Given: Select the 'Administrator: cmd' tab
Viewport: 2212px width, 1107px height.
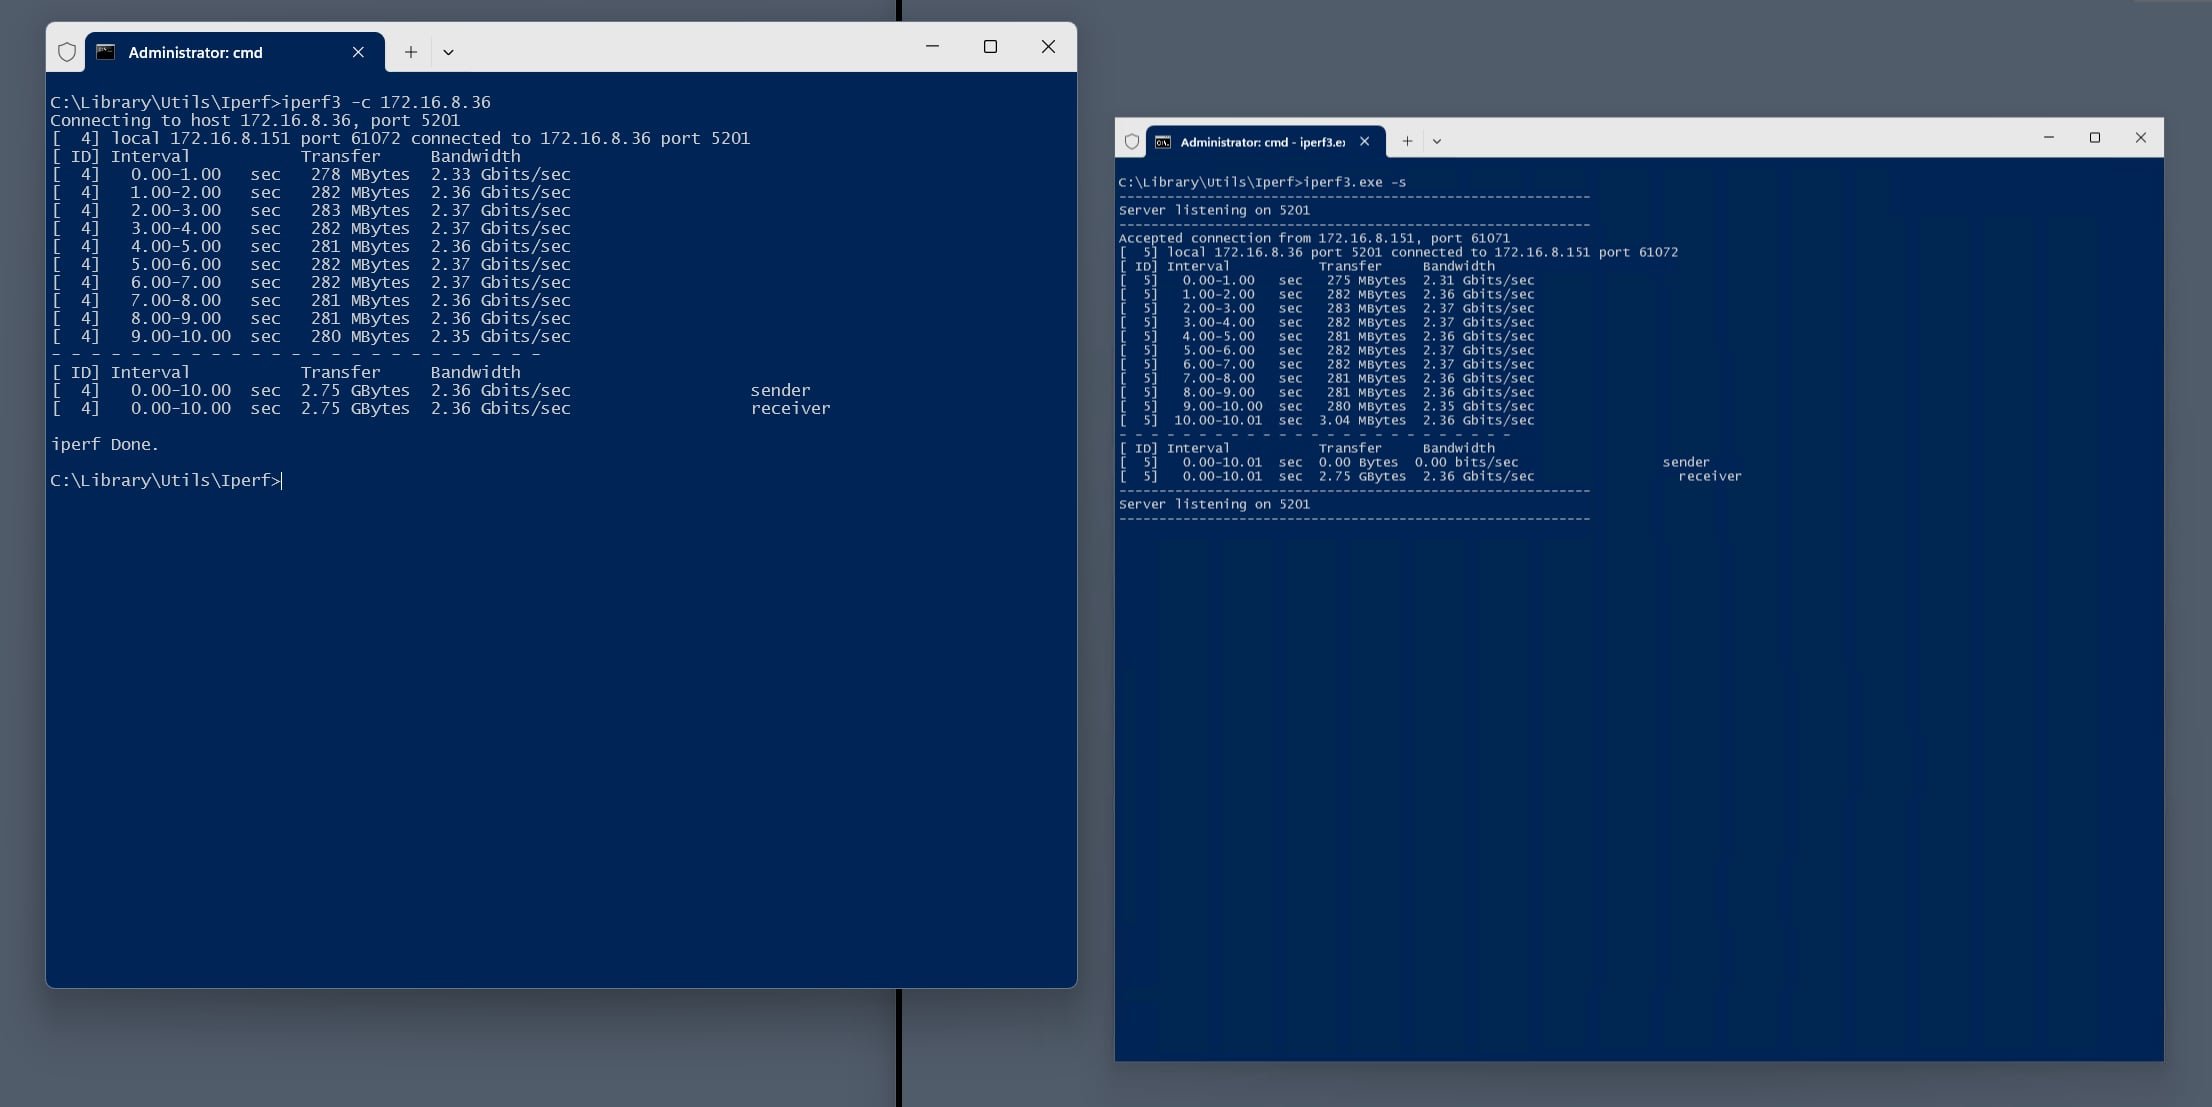Looking at the screenshot, I should pyautogui.click(x=234, y=52).
